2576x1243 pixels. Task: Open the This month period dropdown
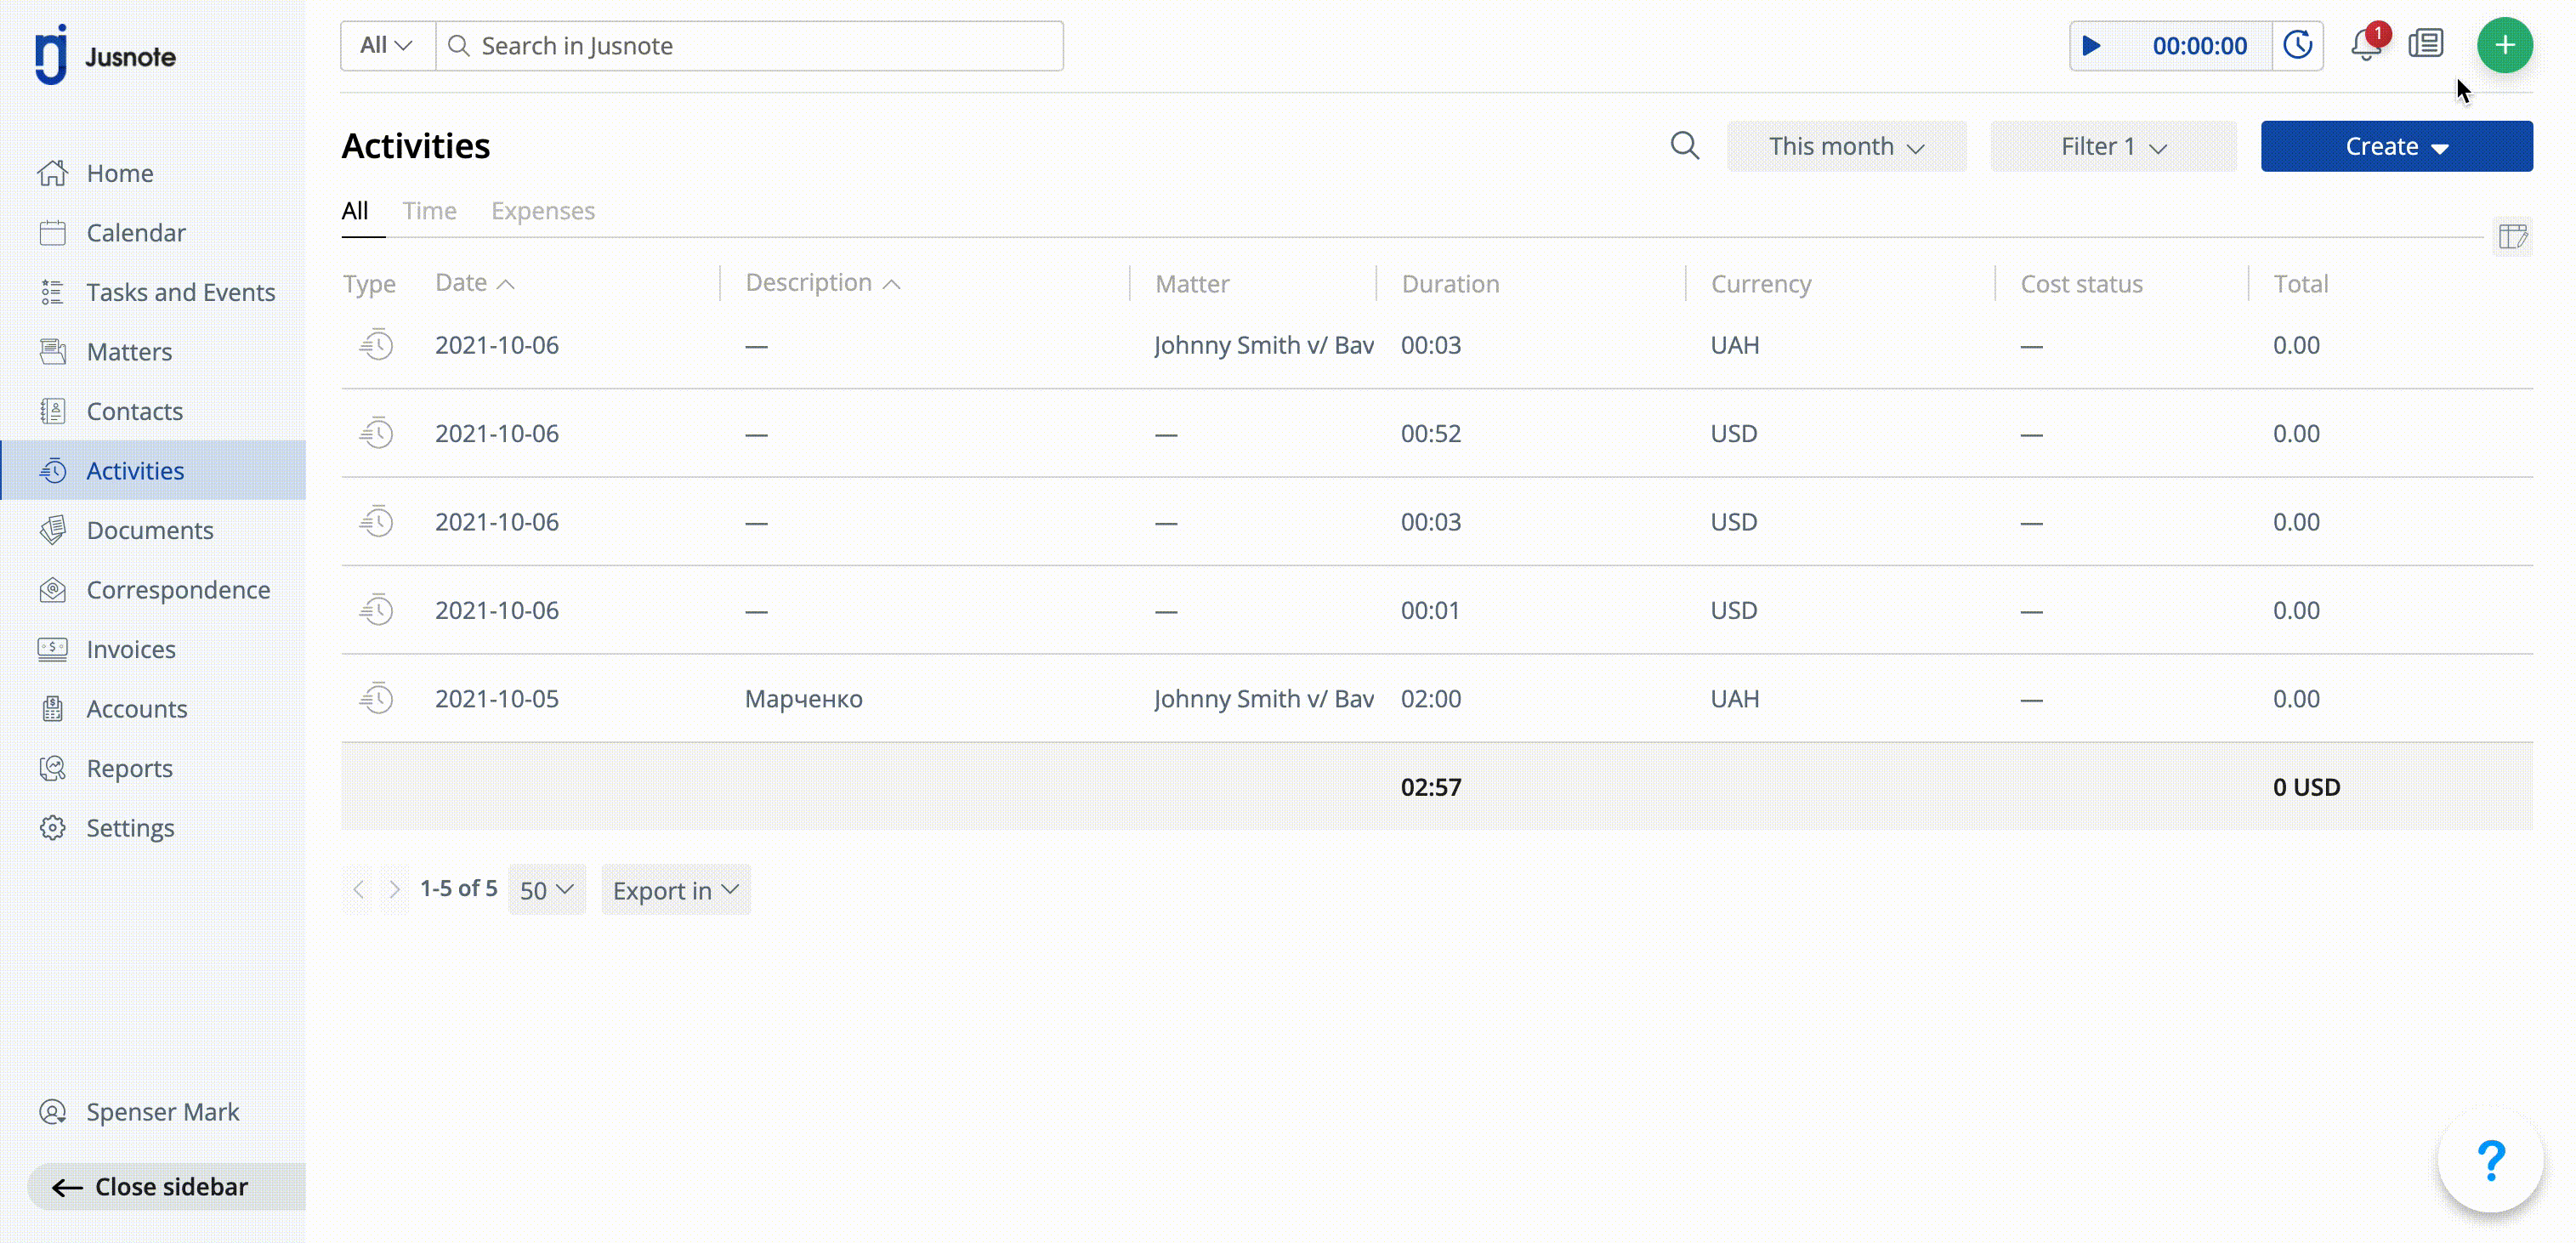tap(1846, 146)
